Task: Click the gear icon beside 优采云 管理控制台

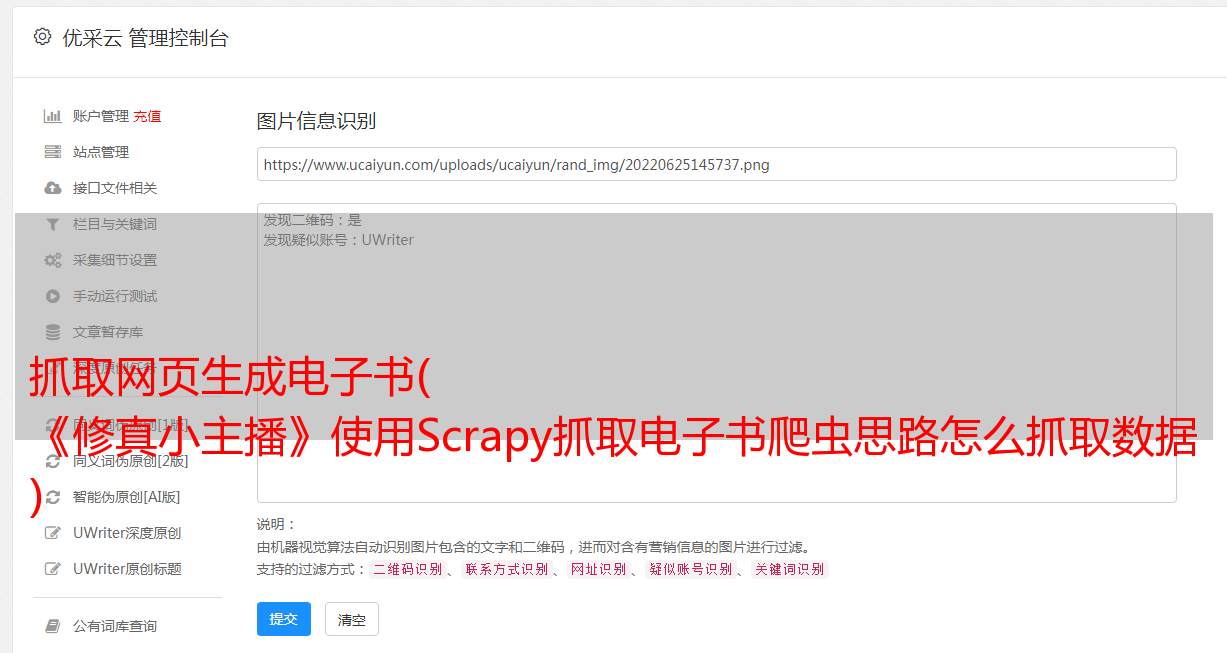Action: click(x=42, y=37)
